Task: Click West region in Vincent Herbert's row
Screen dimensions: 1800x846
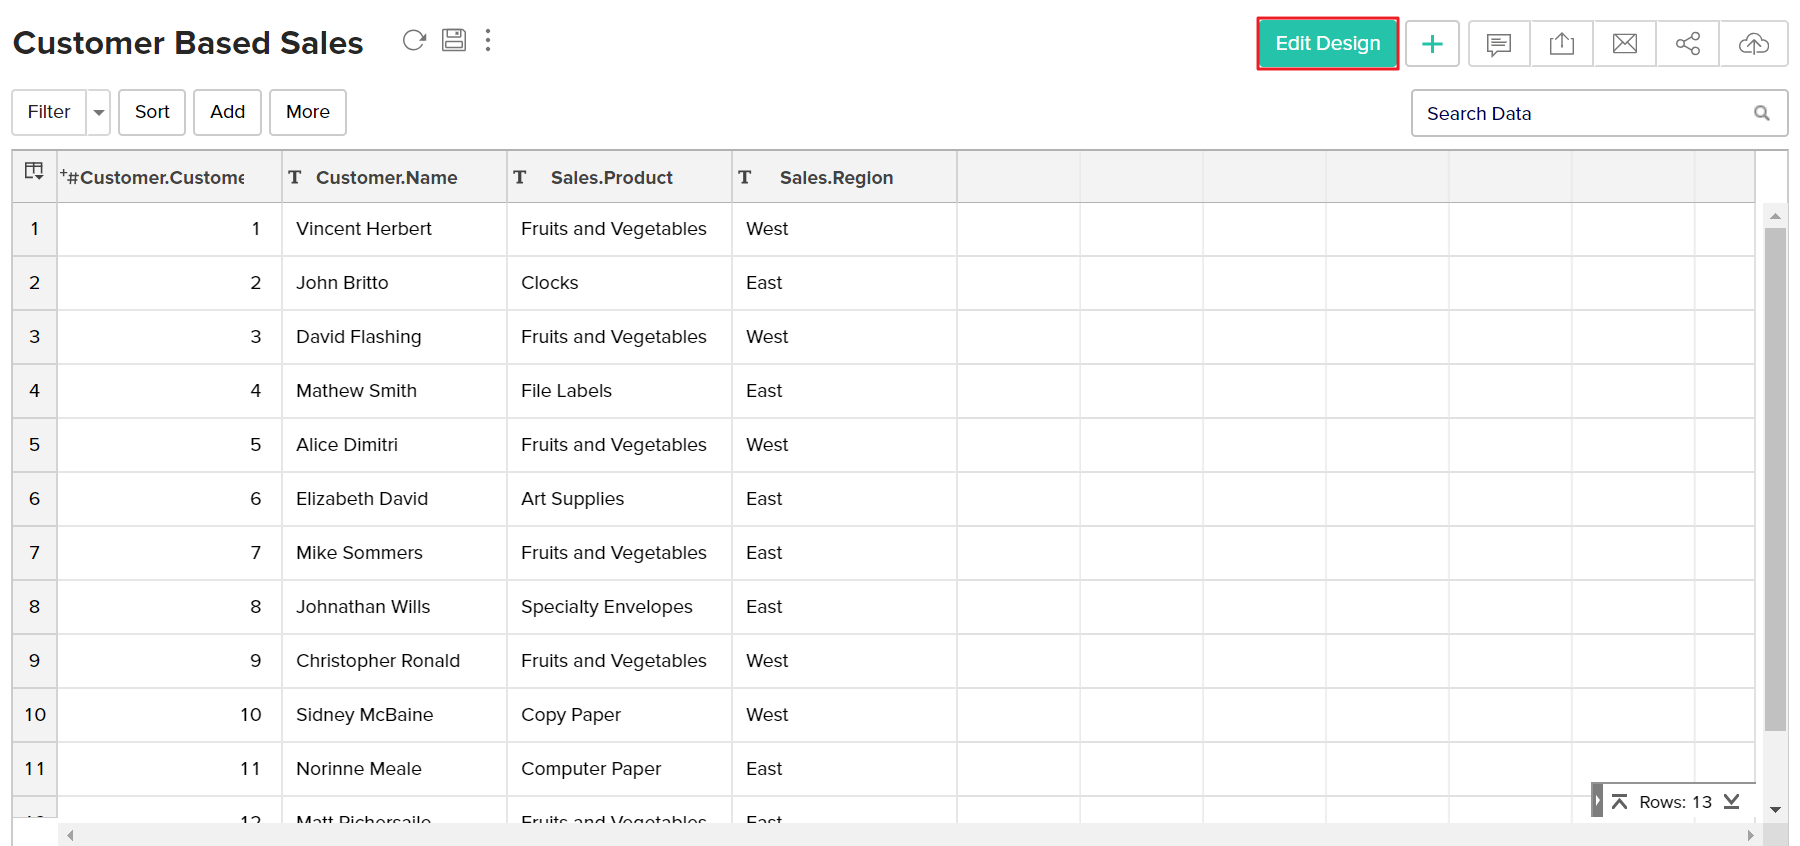Action: click(845, 229)
